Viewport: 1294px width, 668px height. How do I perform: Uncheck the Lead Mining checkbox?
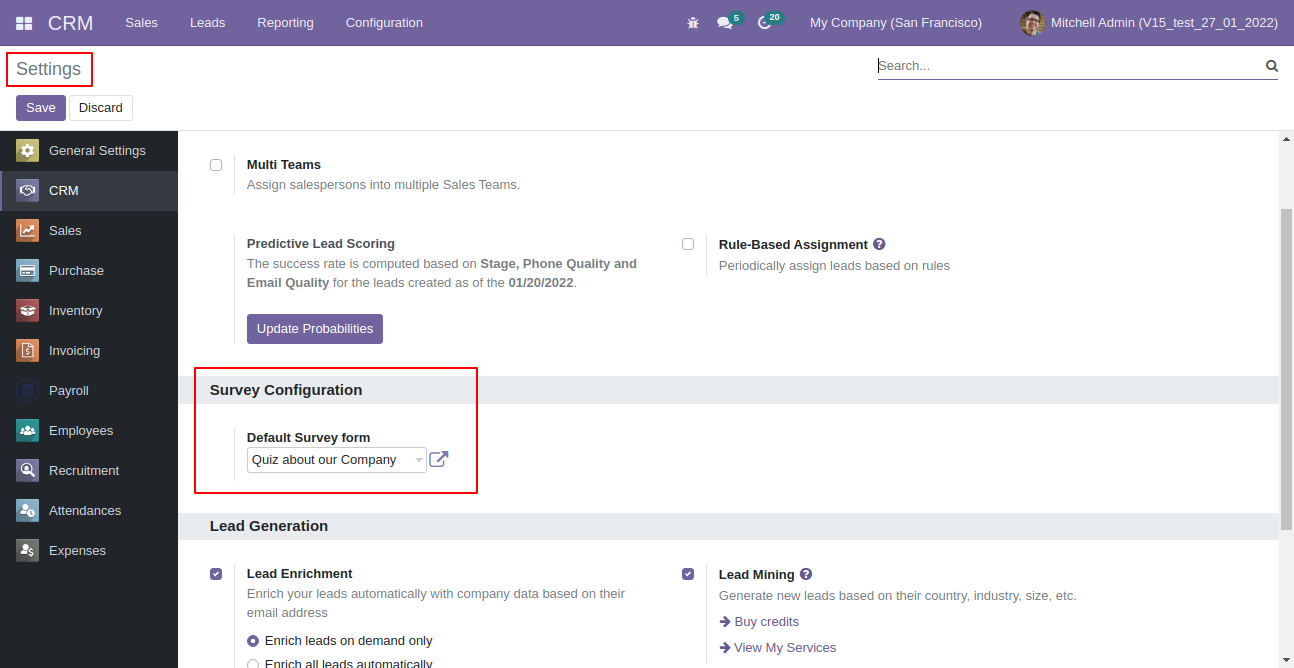click(x=688, y=574)
